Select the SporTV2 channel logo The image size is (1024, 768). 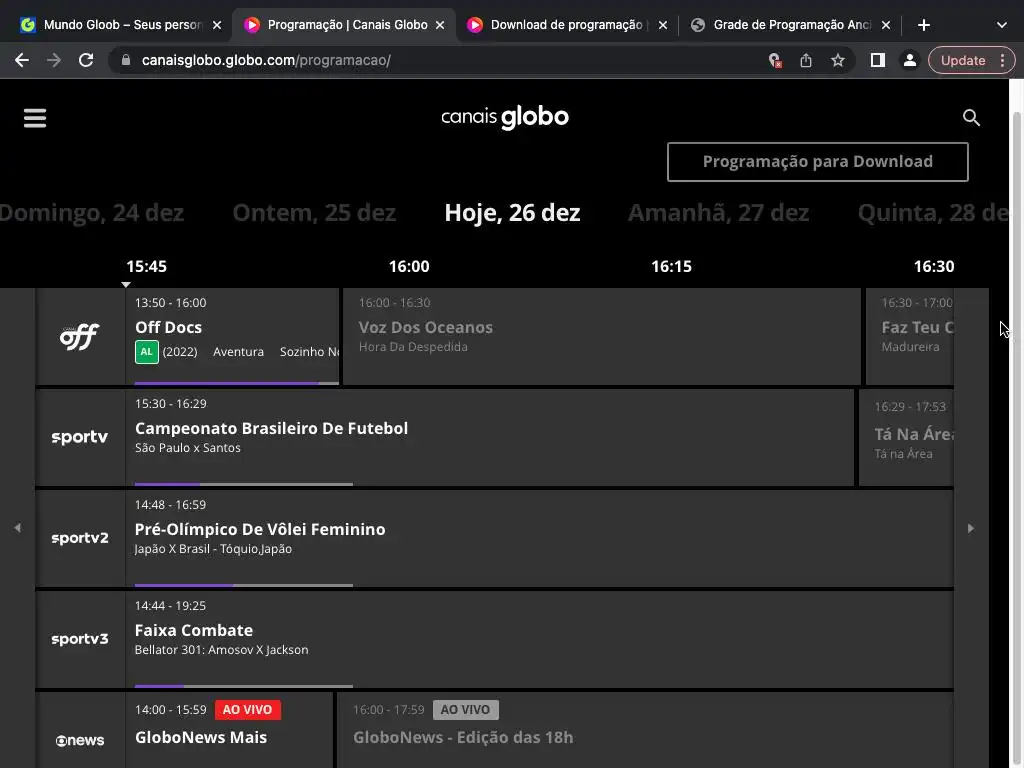[80, 539]
